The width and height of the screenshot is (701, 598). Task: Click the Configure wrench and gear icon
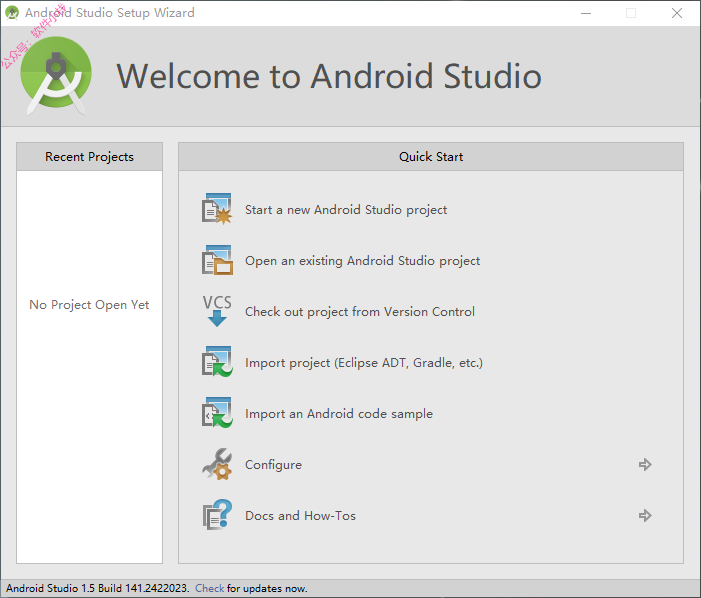217,464
